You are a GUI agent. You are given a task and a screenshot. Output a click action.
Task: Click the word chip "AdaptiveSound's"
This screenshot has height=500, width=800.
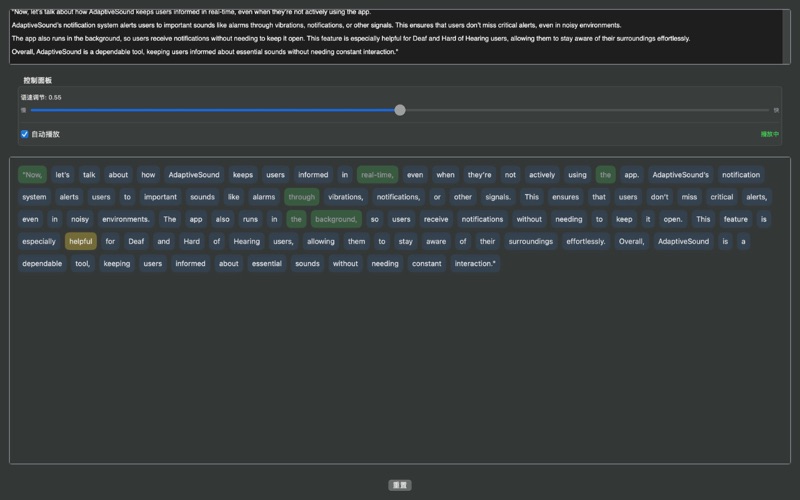pyautogui.click(x=681, y=174)
